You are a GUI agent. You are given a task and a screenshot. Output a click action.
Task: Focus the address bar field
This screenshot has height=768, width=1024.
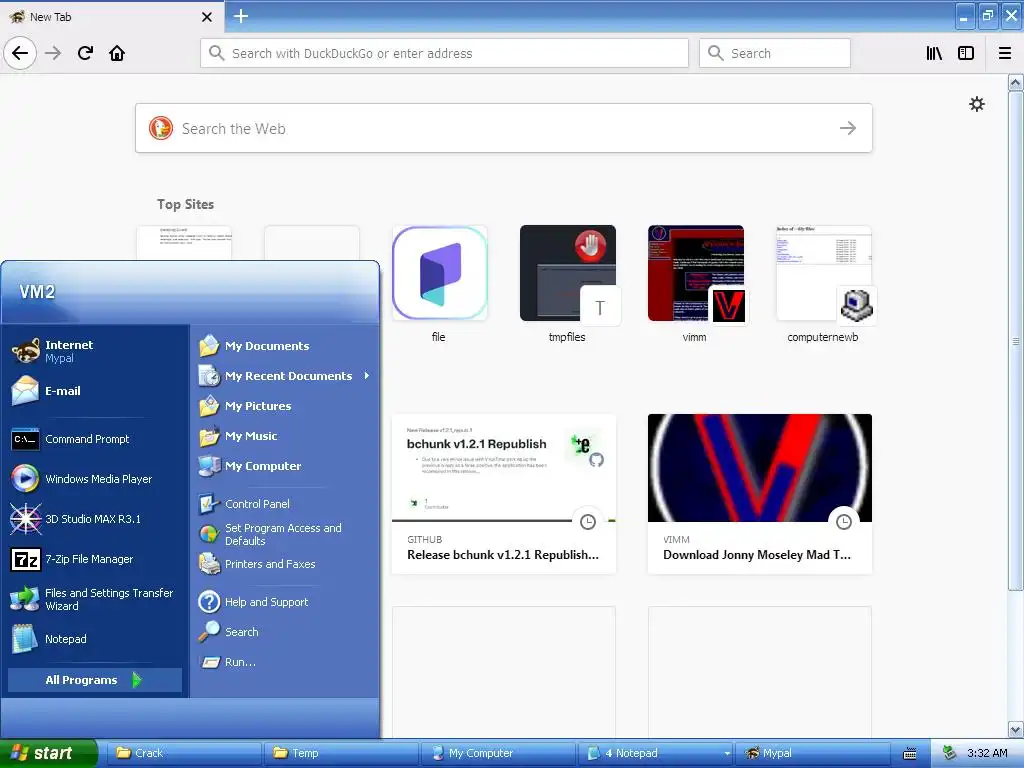(x=444, y=53)
